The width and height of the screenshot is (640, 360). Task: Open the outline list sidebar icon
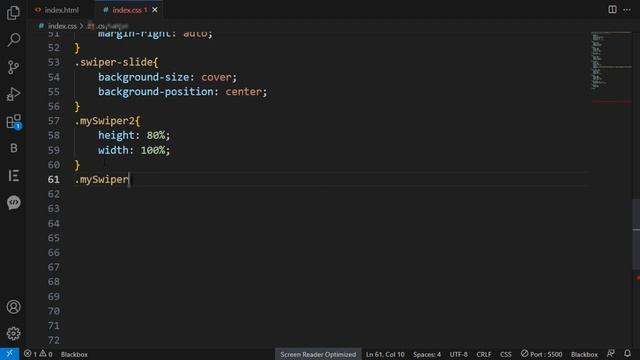pos(13,176)
